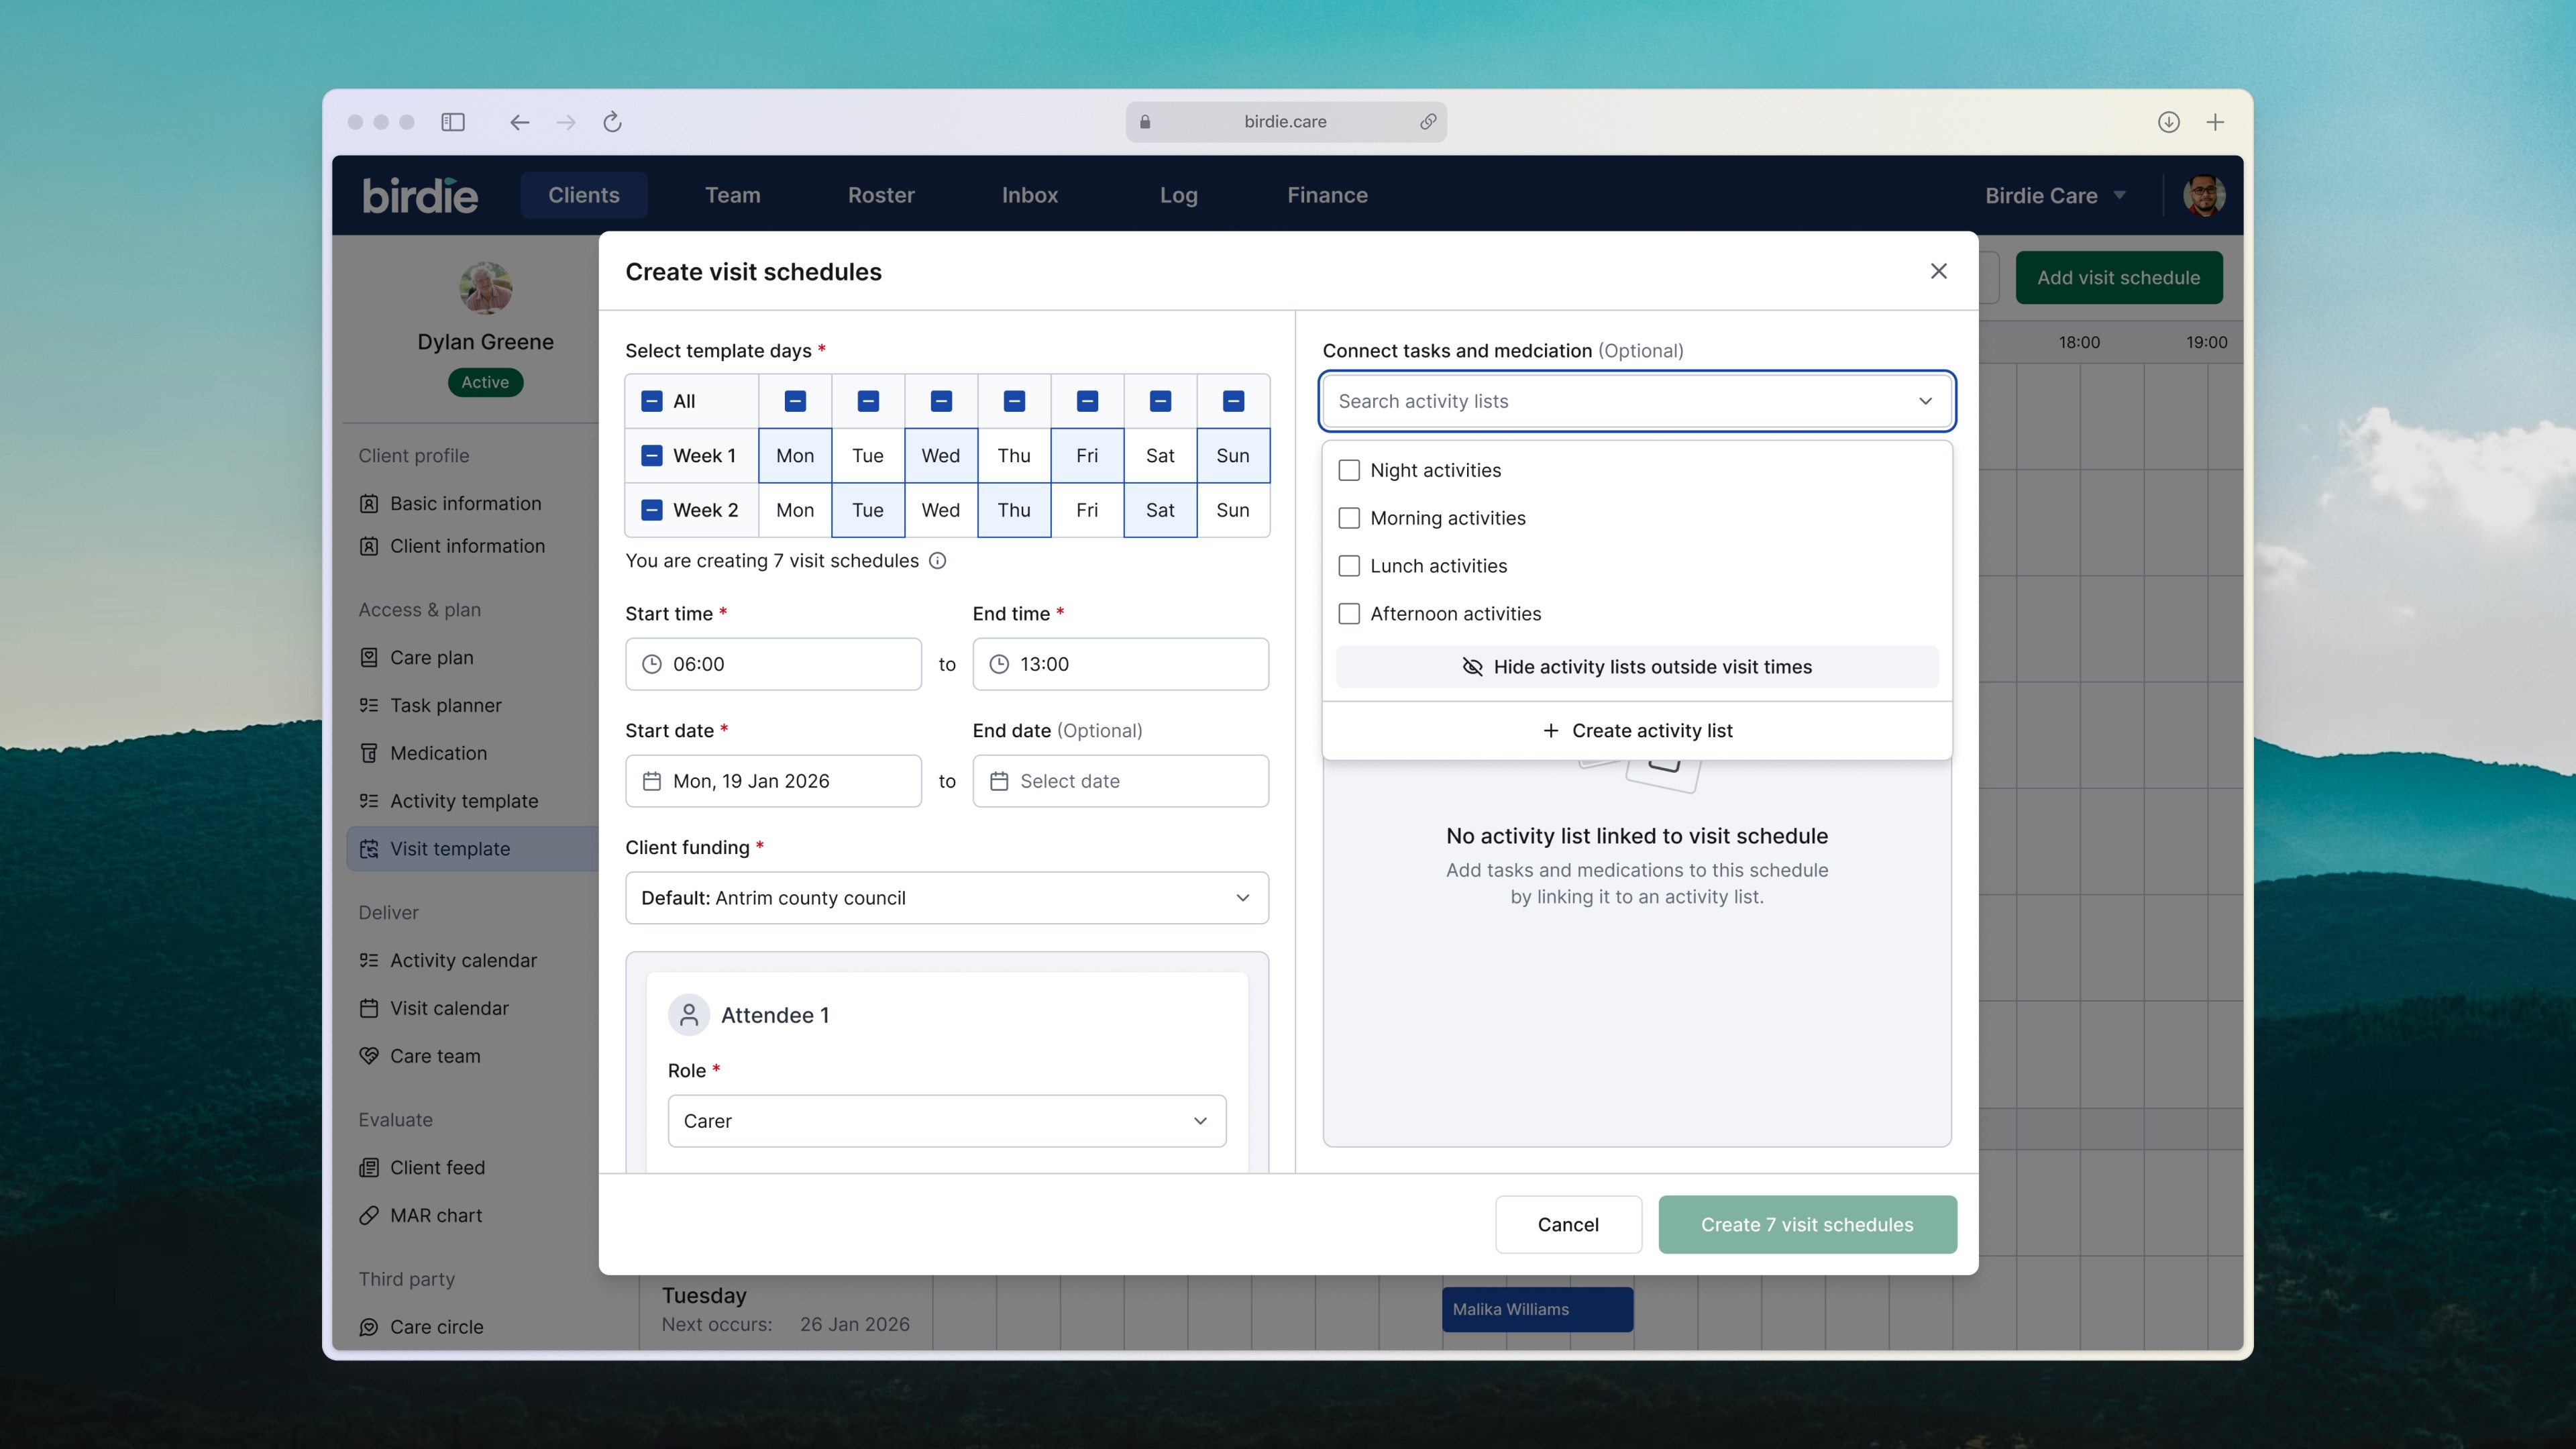Click the copy link icon in address bar
This screenshot has height=1449, width=2576.
(x=1428, y=122)
